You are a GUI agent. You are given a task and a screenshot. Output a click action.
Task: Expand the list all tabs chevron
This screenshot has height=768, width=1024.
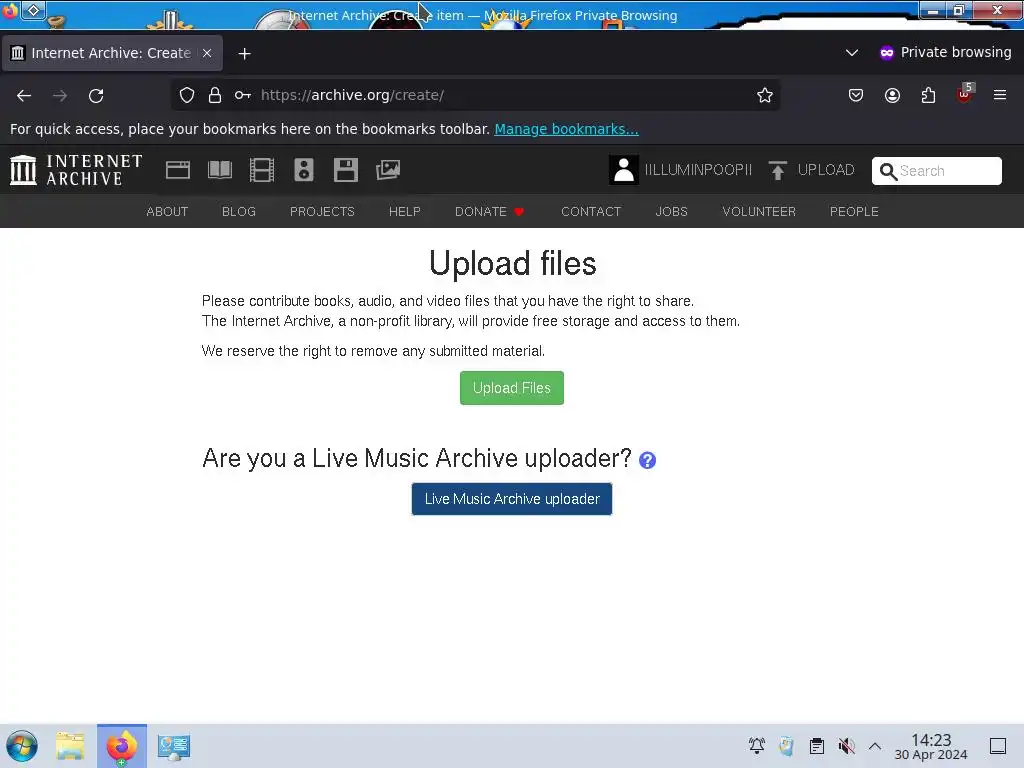[852, 53]
